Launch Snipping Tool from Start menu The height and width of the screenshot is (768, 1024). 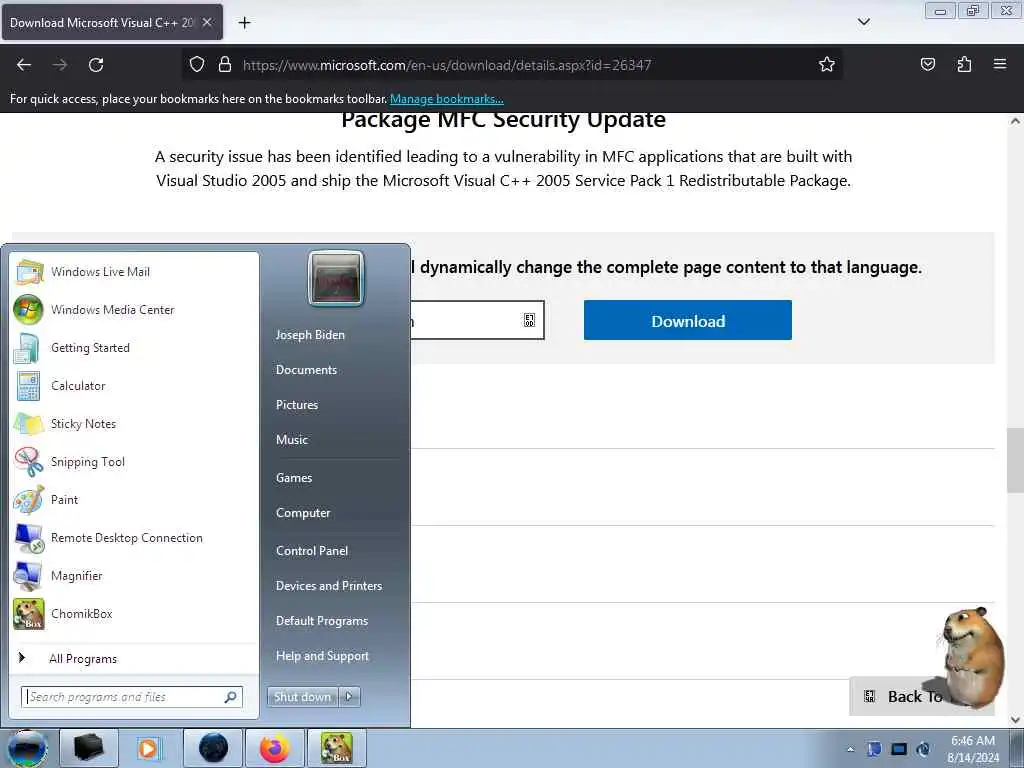click(134, 462)
